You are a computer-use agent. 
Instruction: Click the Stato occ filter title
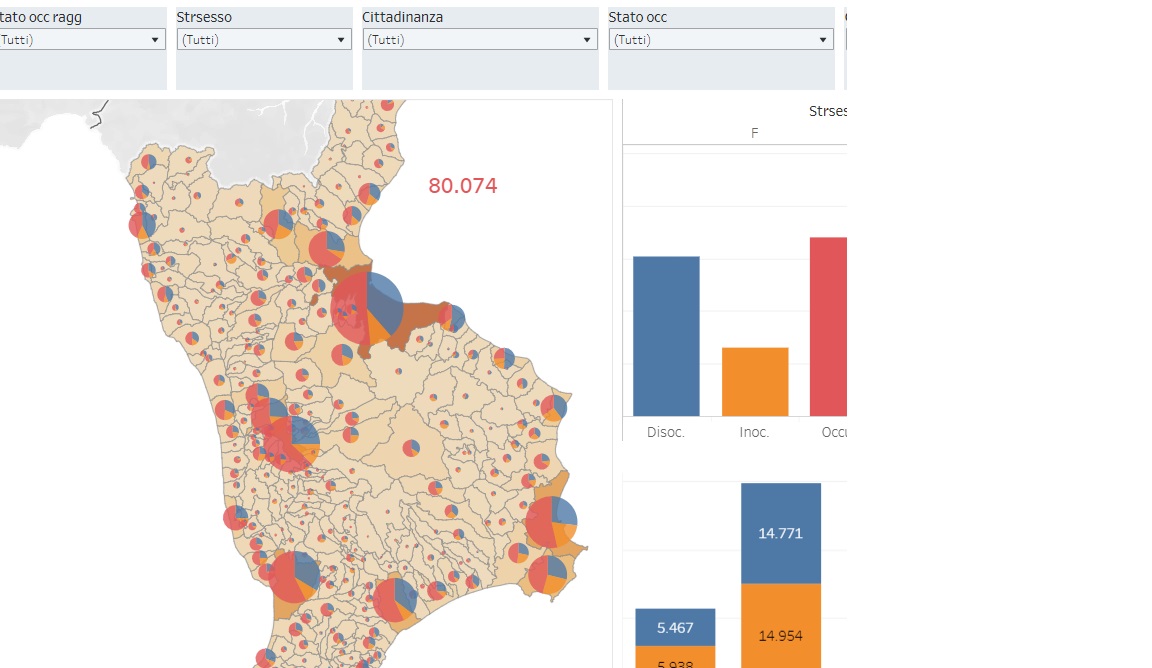click(x=638, y=17)
